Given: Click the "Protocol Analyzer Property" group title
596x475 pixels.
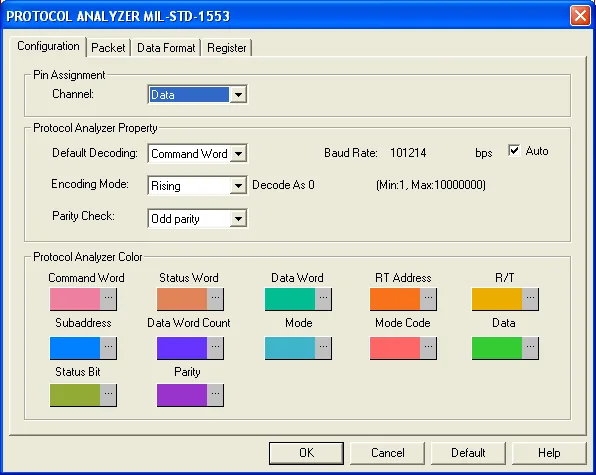Looking at the screenshot, I should tap(95, 128).
